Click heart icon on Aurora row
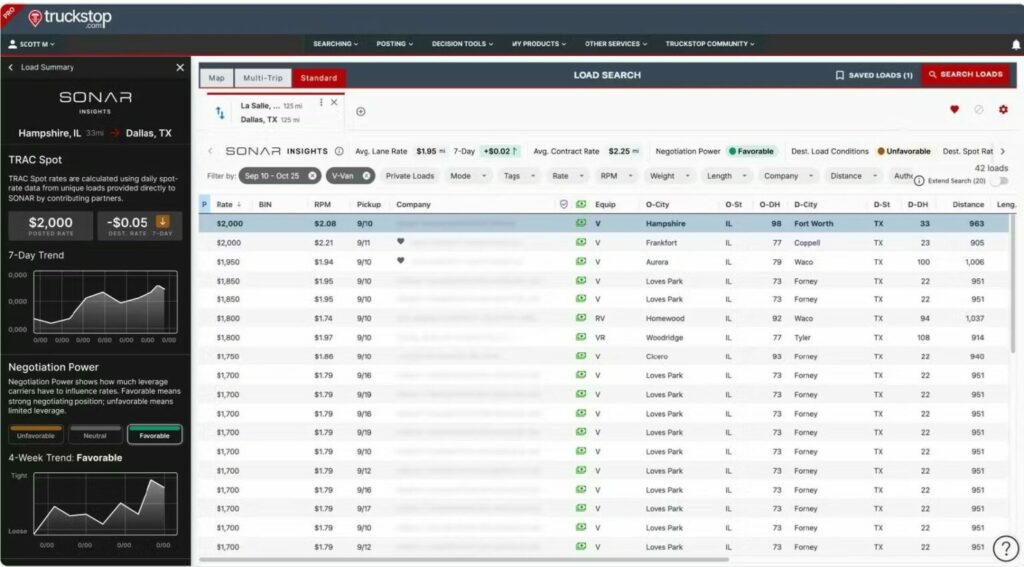 tap(400, 261)
